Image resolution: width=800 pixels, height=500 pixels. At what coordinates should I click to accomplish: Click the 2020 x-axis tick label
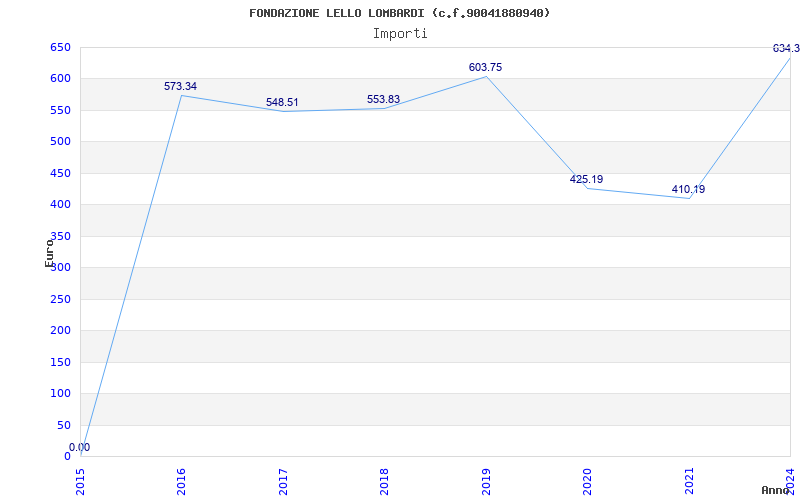coord(587,482)
